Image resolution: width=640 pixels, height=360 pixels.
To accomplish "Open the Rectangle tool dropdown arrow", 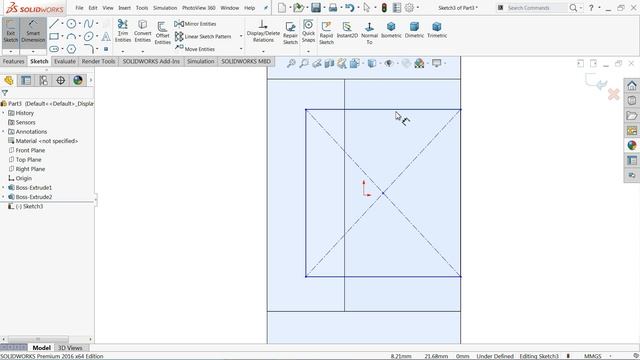I will click(x=62, y=36).
